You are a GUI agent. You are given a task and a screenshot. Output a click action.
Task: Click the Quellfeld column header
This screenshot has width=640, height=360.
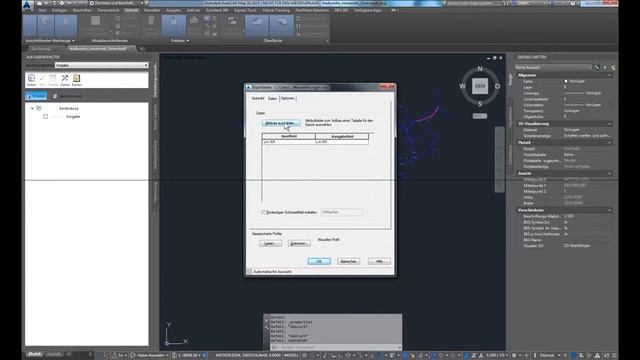[x=289, y=136]
